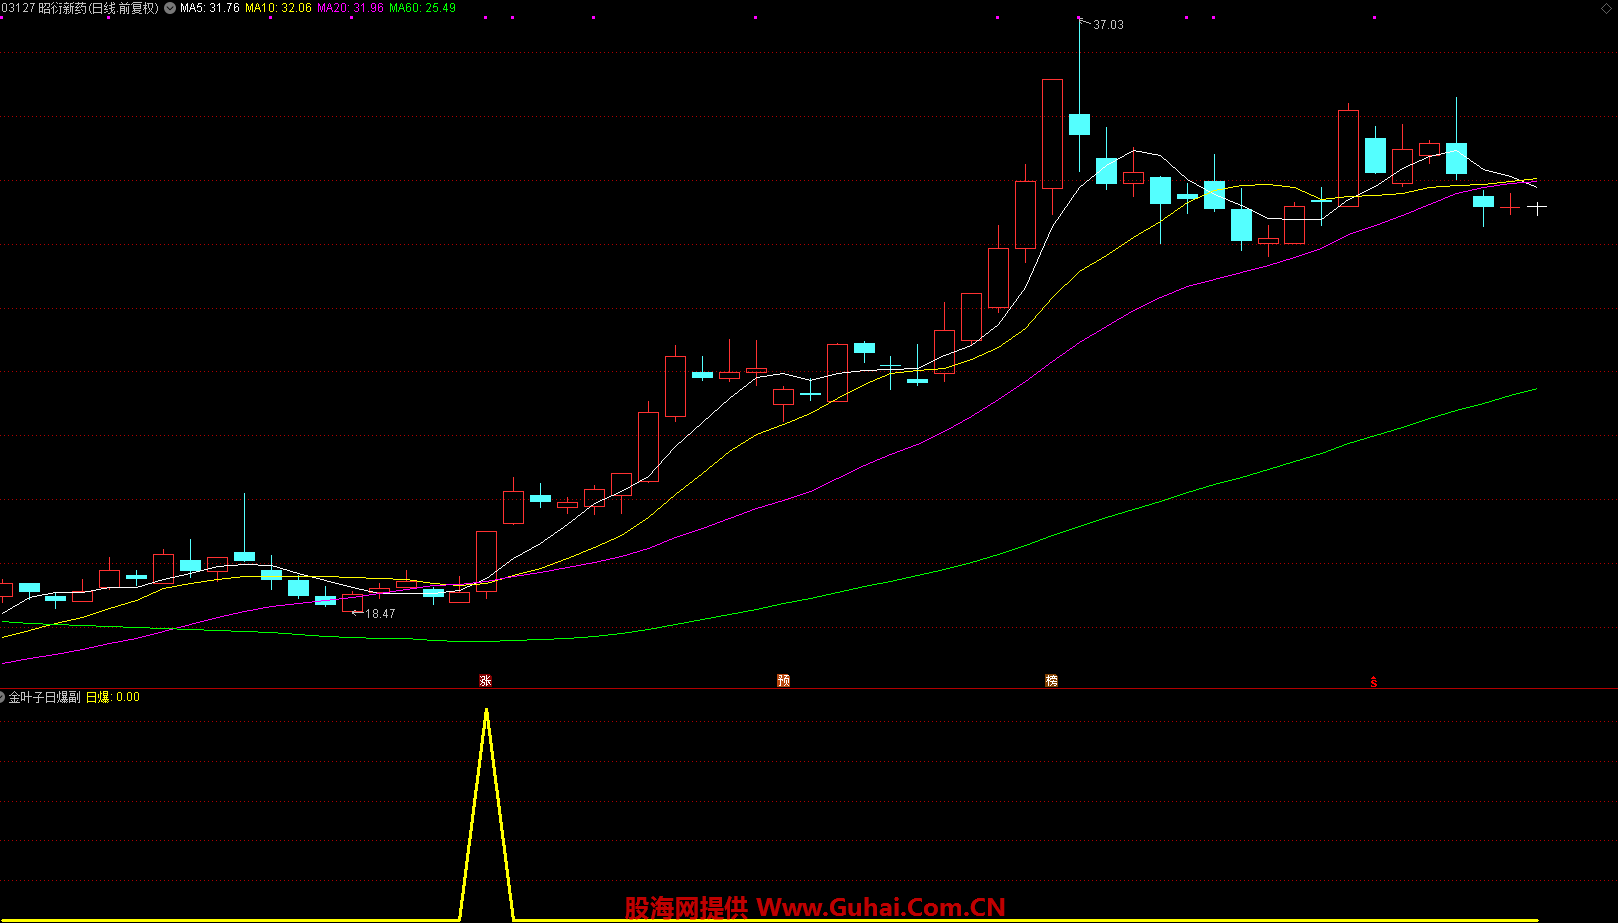Click the 37.03 high price label

click(1108, 25)
